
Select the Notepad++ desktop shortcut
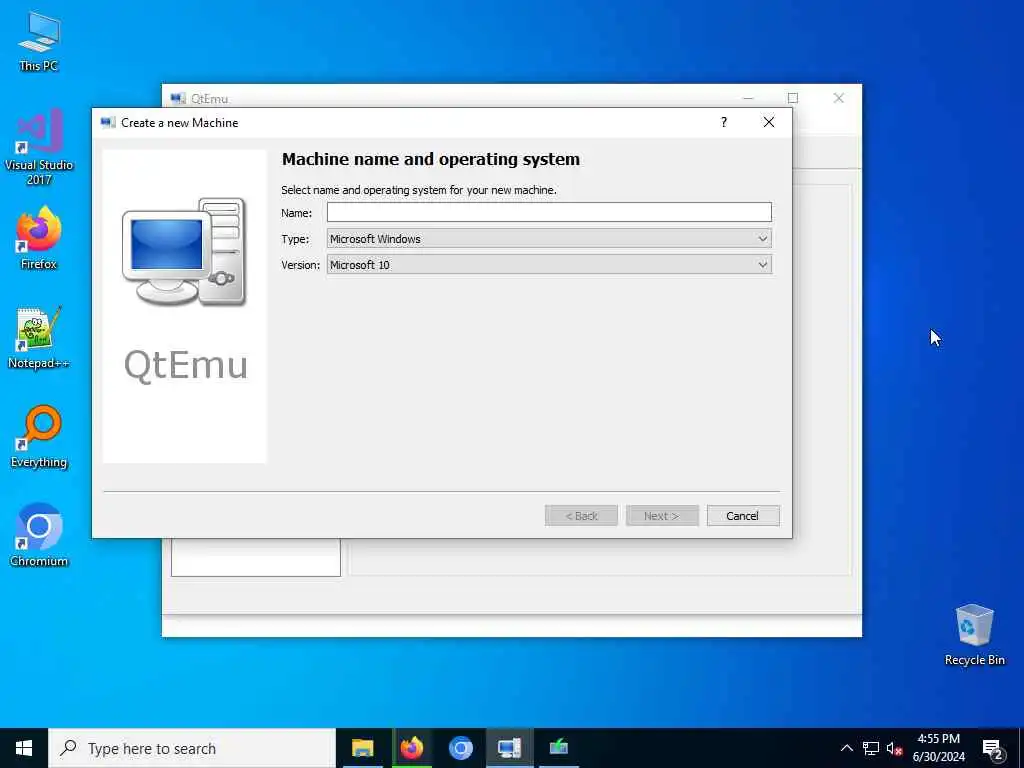coord(39,338)
